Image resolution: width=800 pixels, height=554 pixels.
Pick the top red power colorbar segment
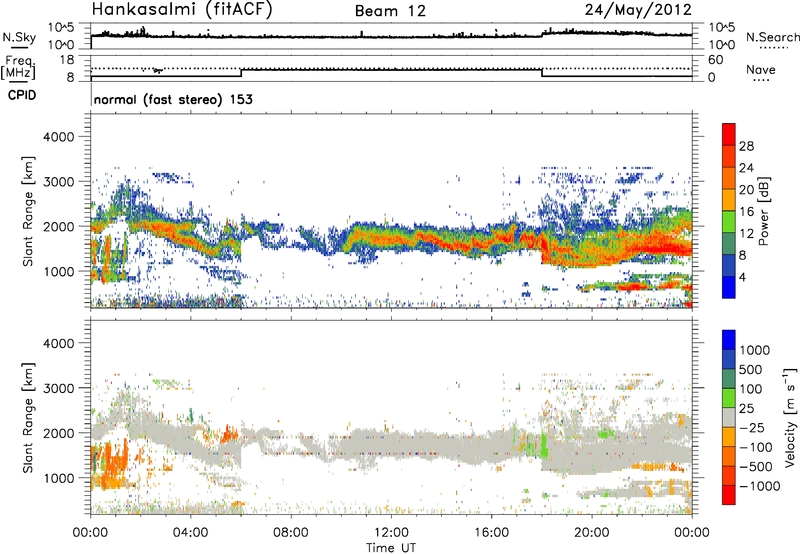click(x=729, y=135)
